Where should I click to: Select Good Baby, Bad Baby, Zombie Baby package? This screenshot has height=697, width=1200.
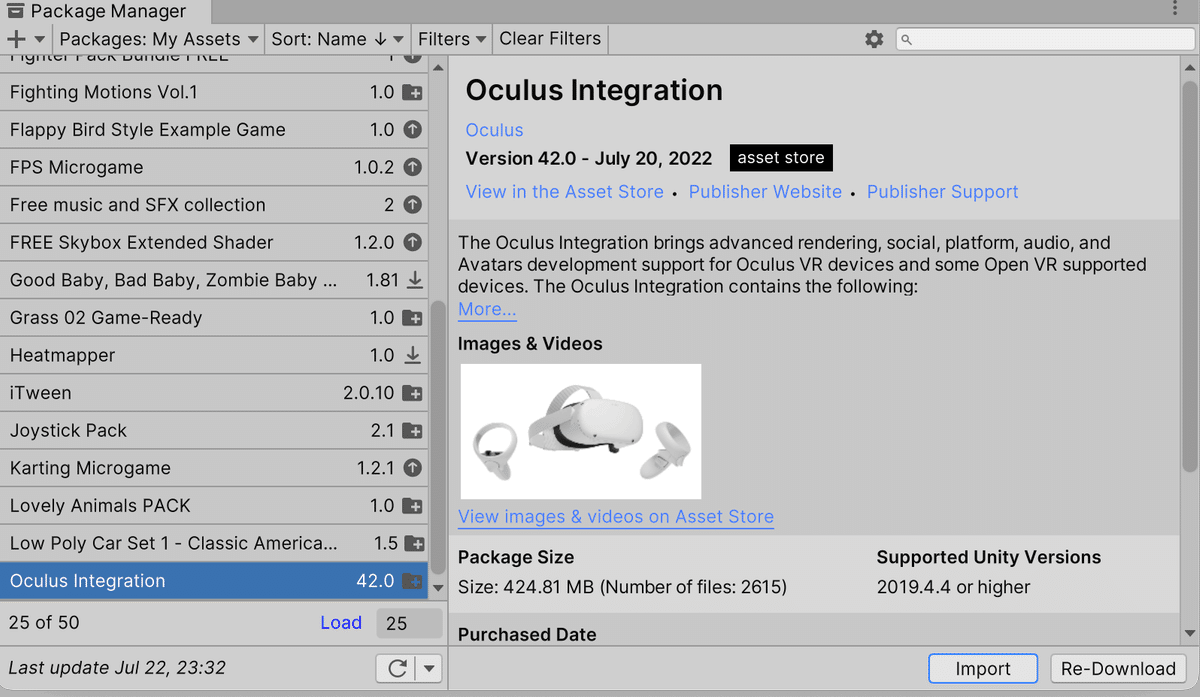point(214,280)
